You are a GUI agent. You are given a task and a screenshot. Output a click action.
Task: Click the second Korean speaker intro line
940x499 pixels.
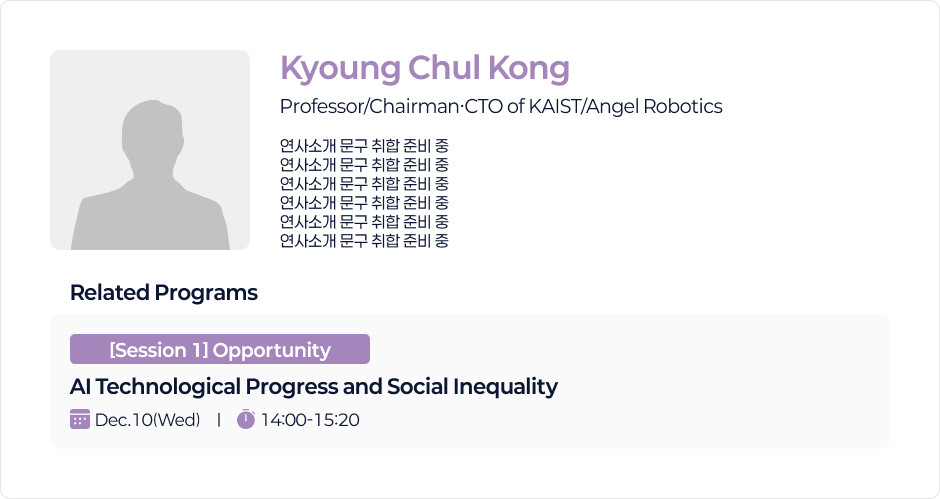[364, 165]
